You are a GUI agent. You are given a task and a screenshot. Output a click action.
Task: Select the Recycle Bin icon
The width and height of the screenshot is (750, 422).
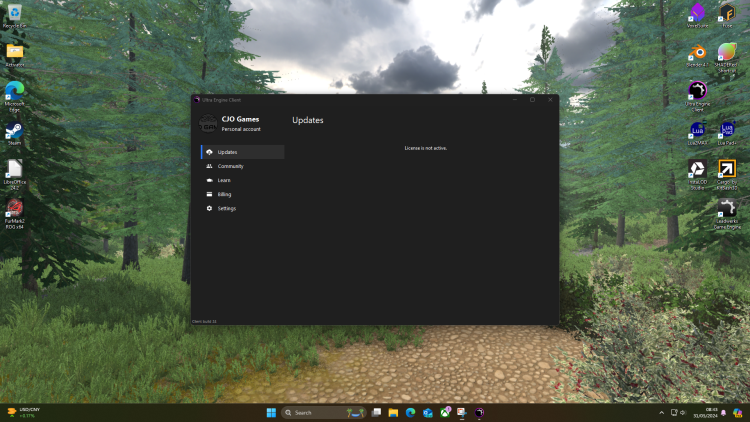[x=15, y=14]
